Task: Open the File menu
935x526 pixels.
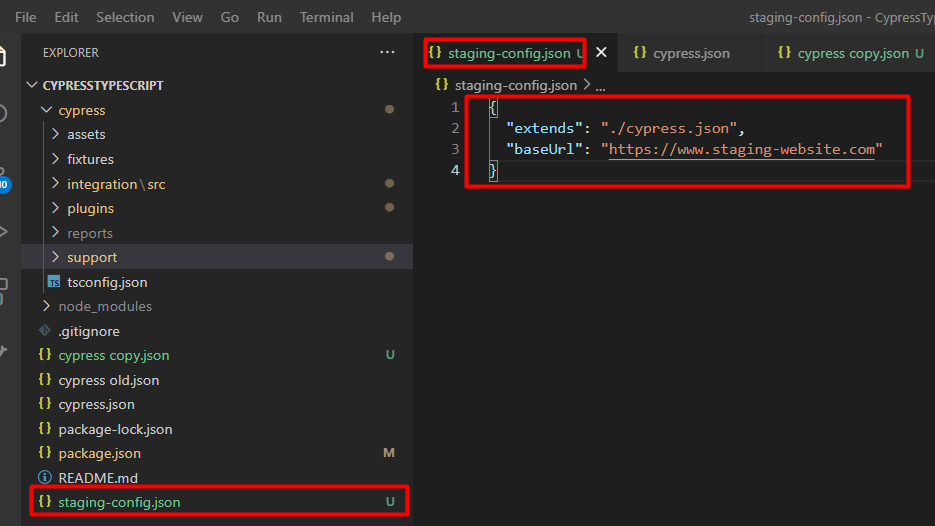Action: 26,17
